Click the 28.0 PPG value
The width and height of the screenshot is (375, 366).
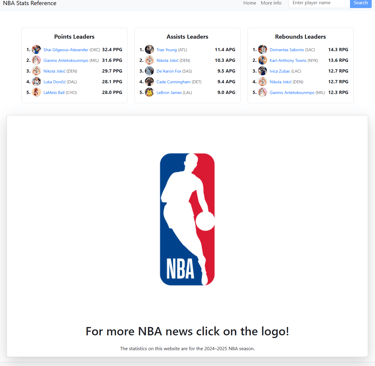pos(112,92)
